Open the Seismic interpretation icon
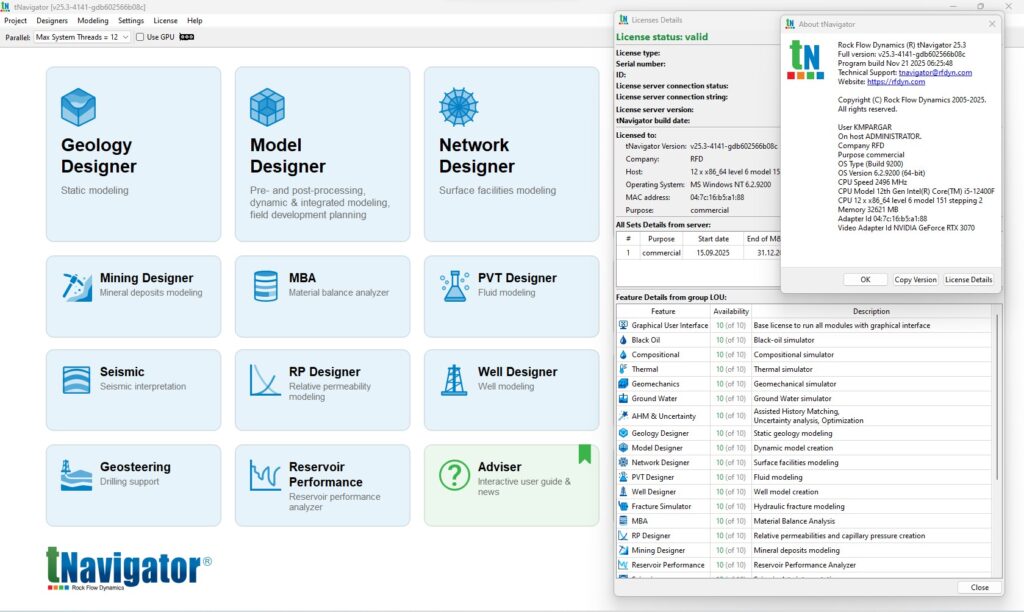Image resolution: width=1024 pixels, height=612 pixels. pos(77,379)
